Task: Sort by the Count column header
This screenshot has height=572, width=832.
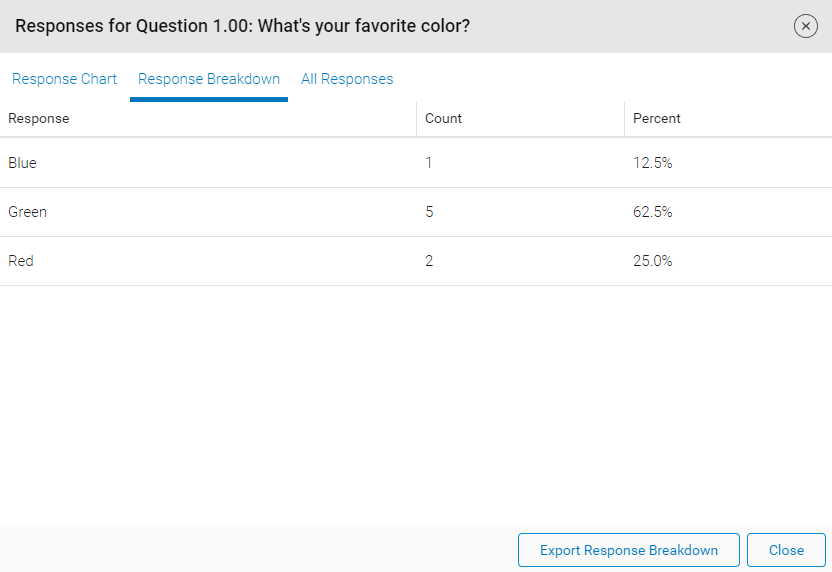Action: click(443, 118)
